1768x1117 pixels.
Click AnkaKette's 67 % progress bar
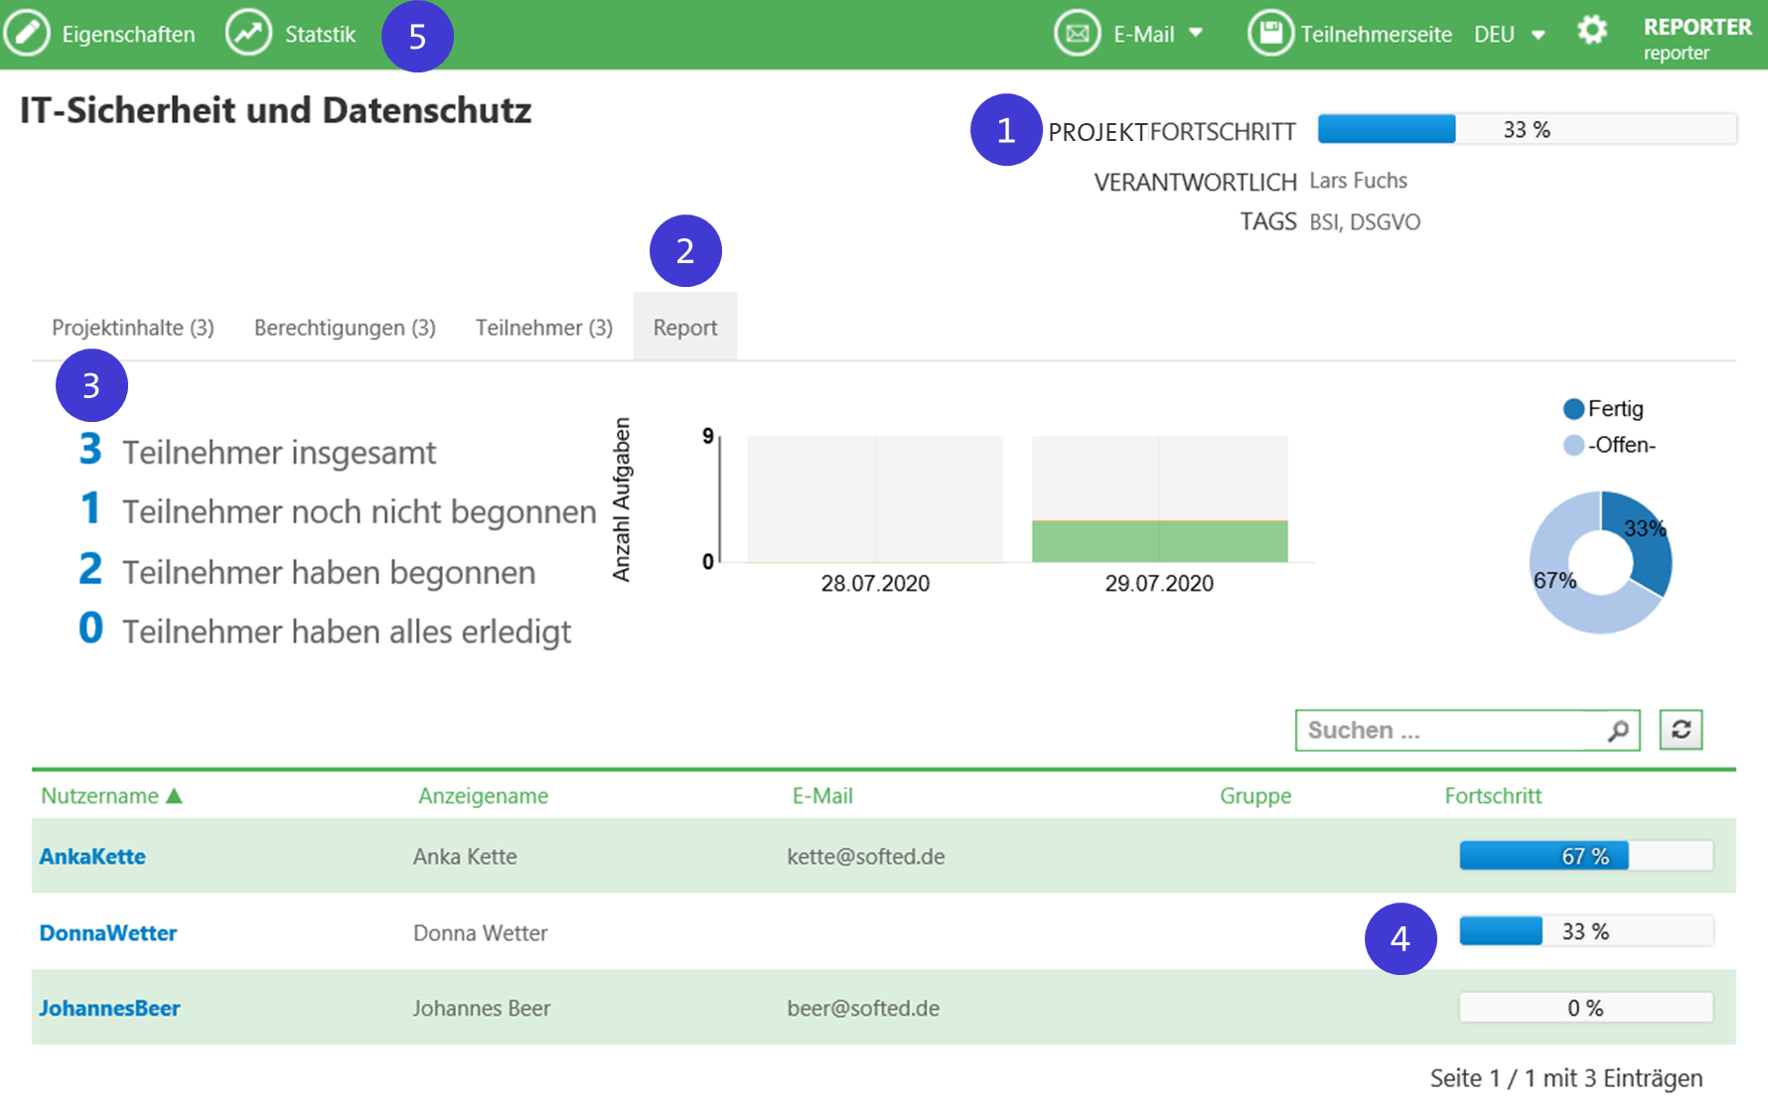[x=1586, y=856]
